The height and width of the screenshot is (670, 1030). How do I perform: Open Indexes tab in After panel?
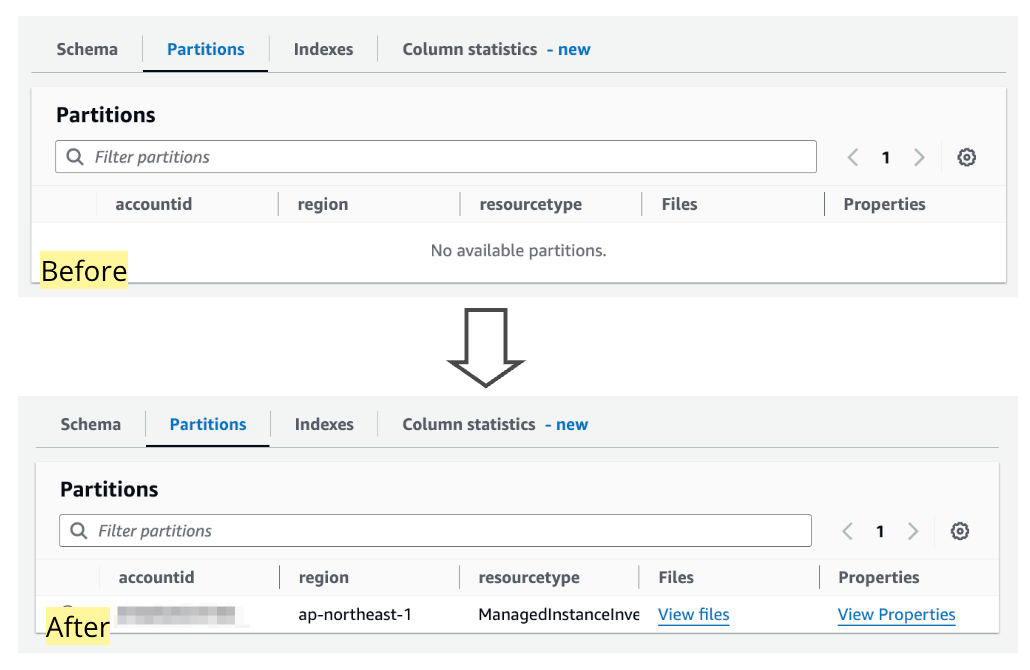coord(324,424)
